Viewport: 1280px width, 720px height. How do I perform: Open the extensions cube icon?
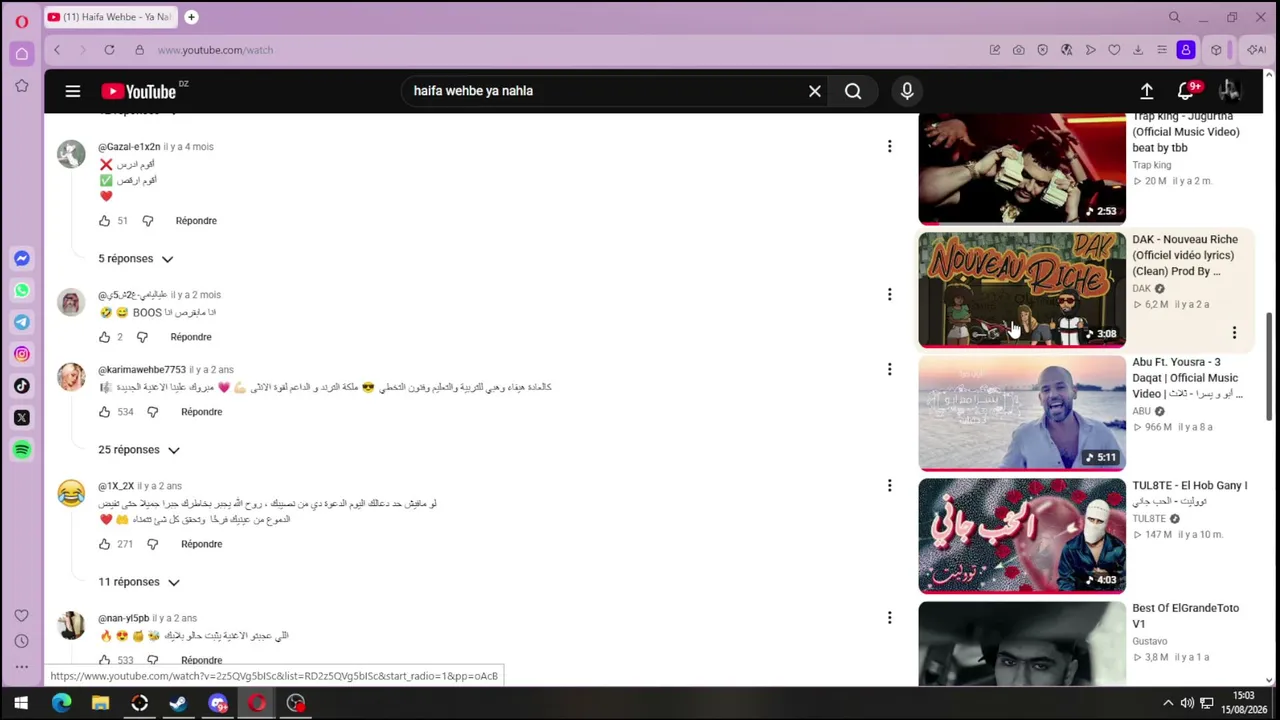point(1216,50)
